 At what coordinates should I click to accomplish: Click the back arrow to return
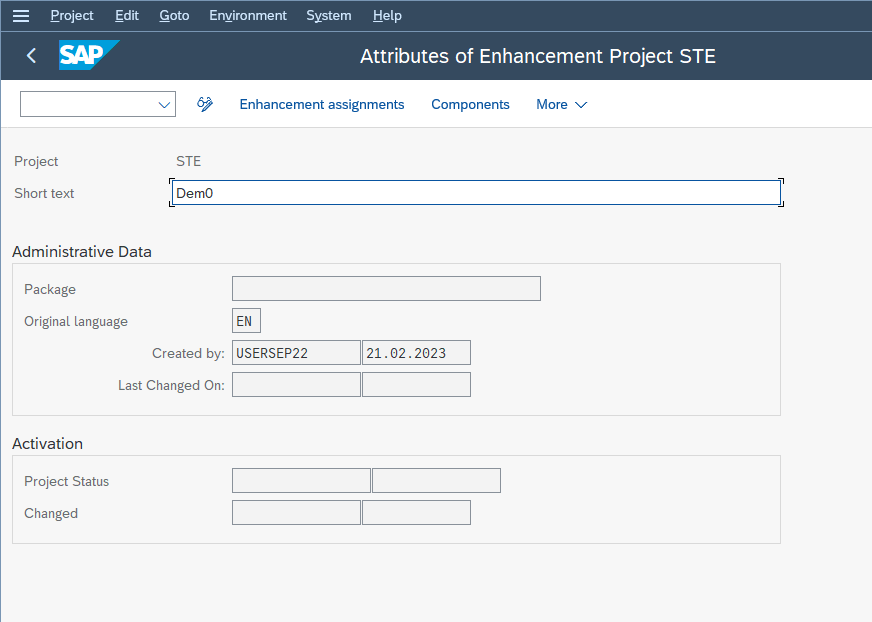30,56
